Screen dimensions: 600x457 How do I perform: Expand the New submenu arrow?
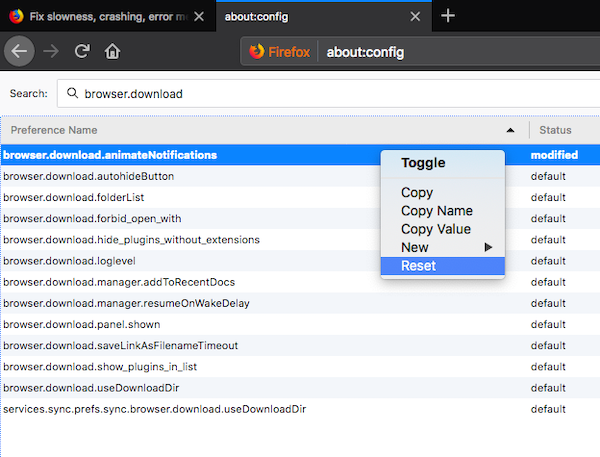489,247
